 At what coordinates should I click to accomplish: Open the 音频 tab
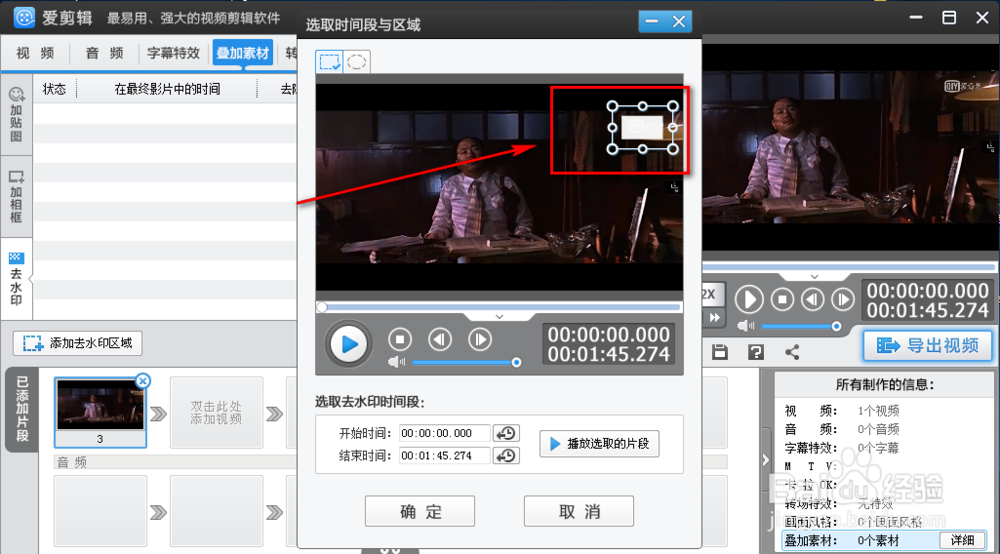click(x=104, y=53)
